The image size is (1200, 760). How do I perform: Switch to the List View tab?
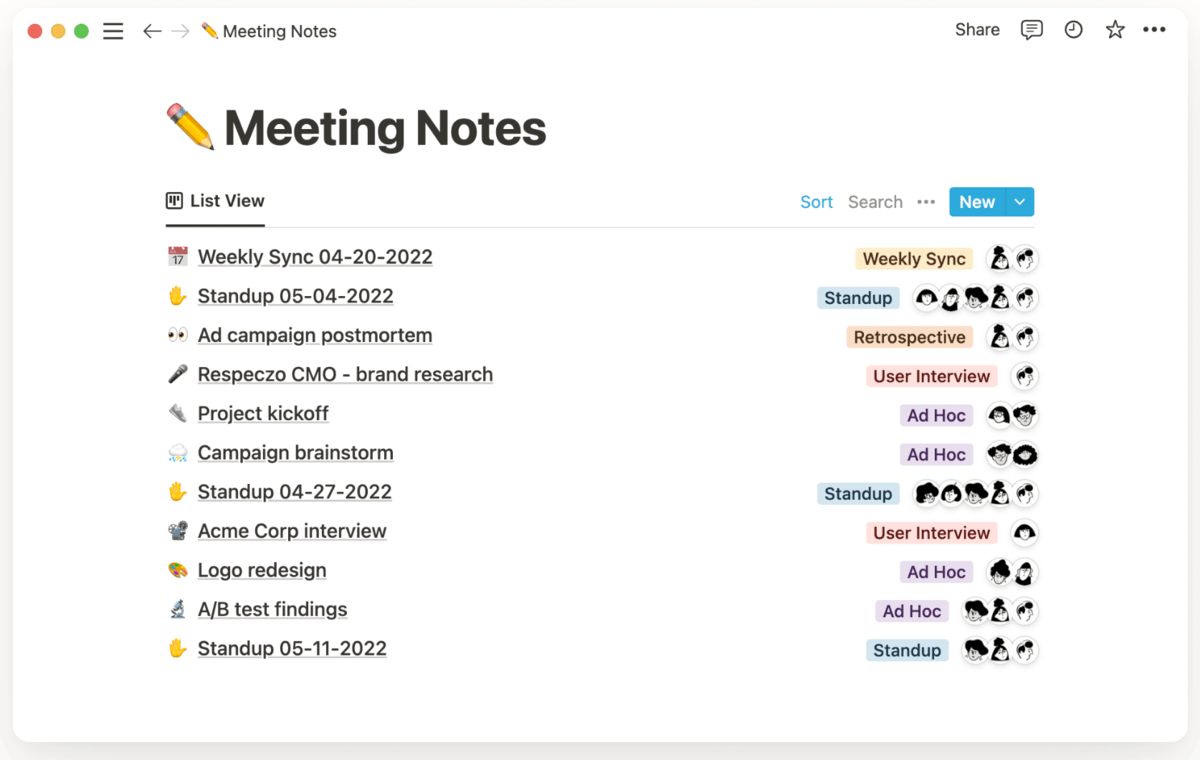click(215, 200)
